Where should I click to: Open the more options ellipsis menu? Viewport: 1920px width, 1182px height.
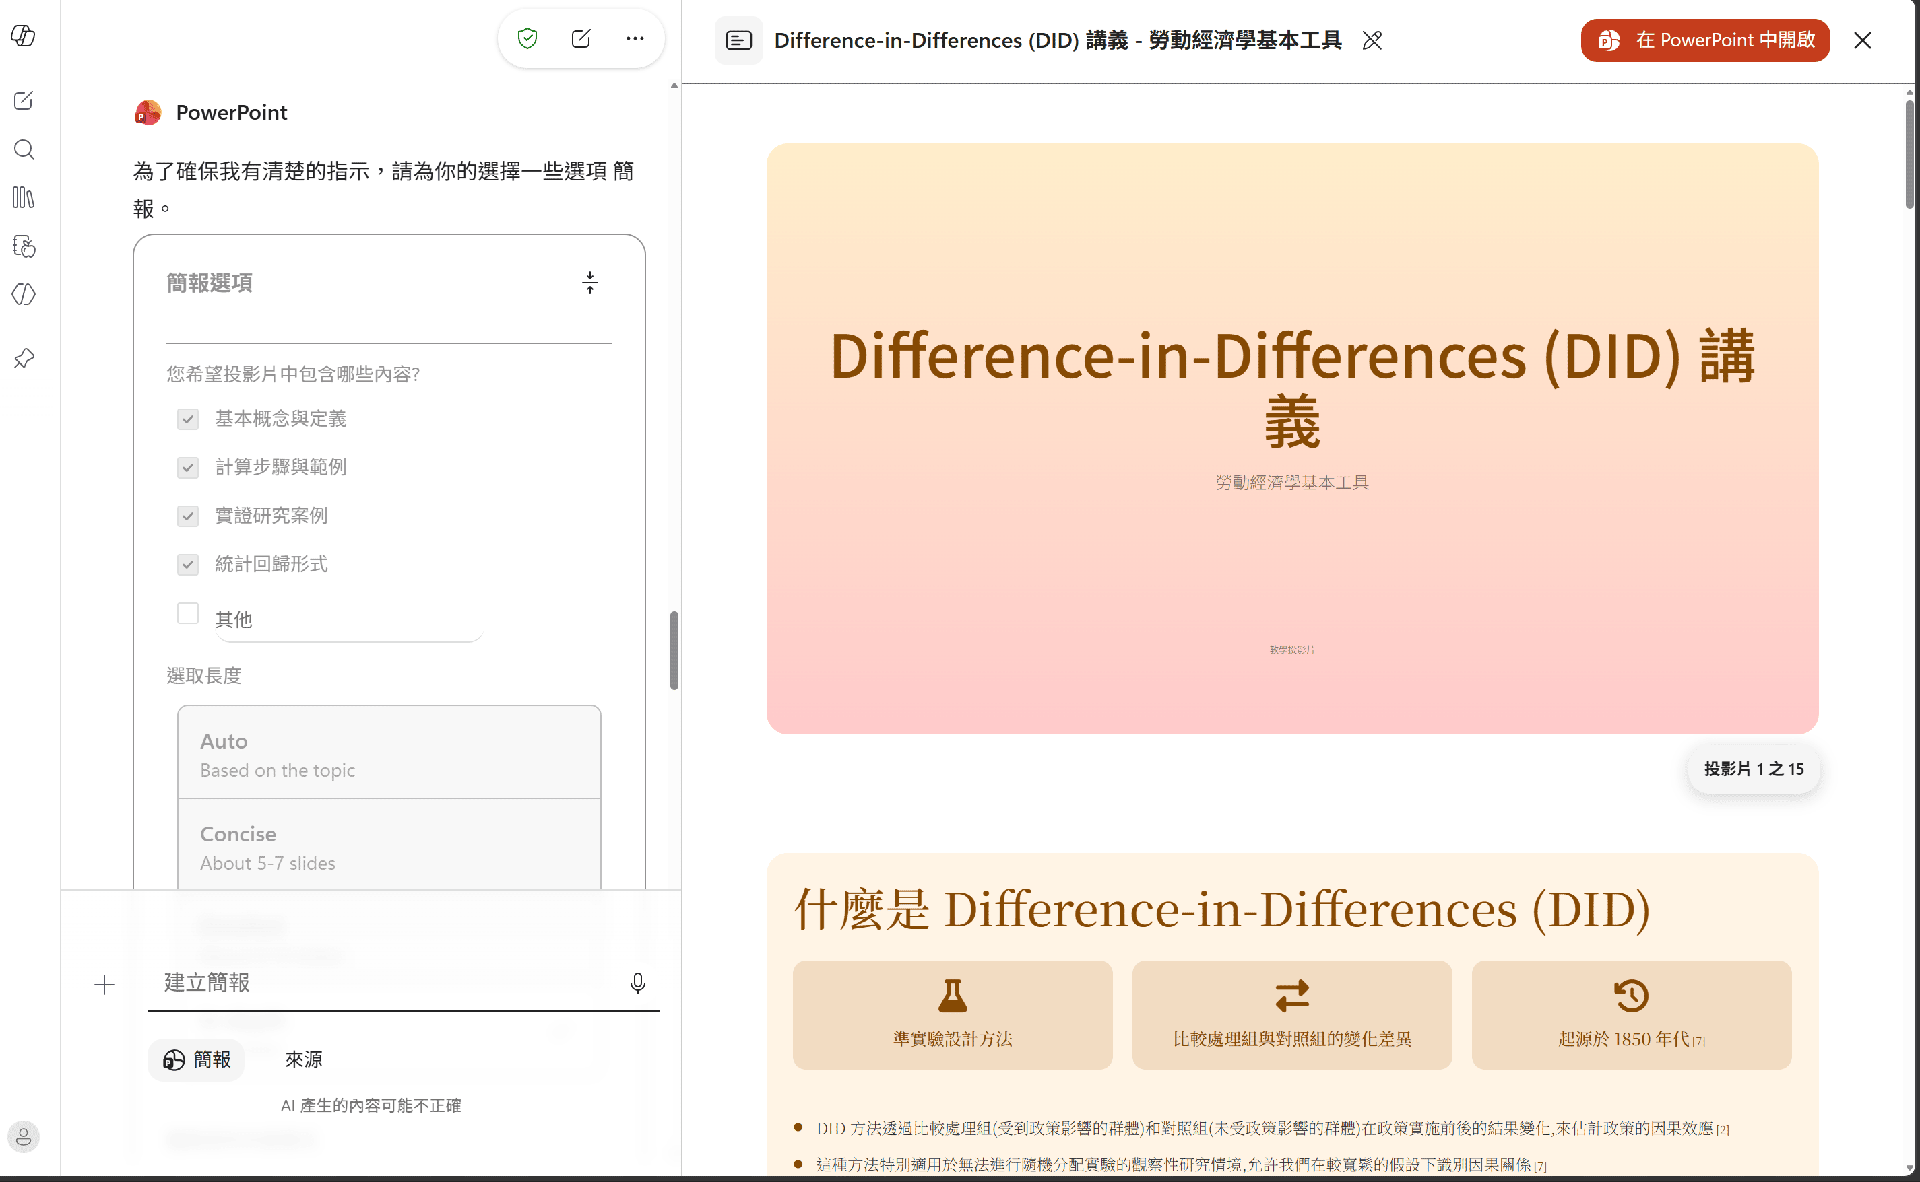pyautogui.click(x=635, y=39)
